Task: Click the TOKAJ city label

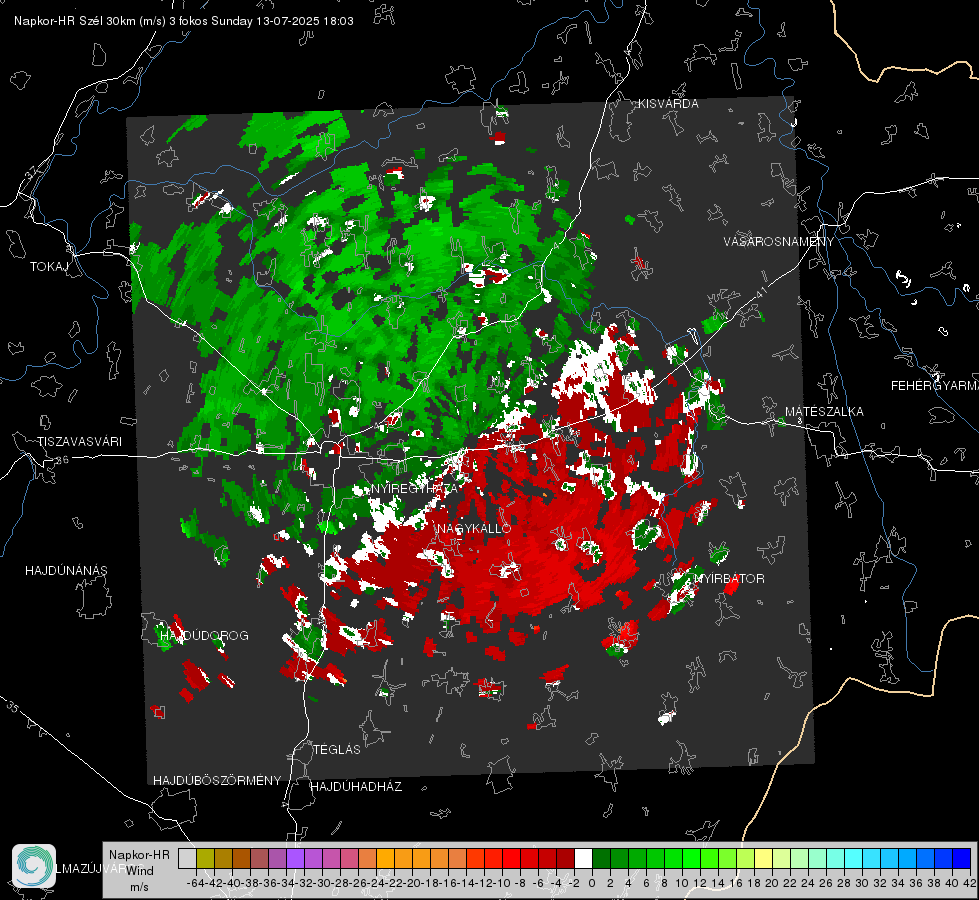Action: click(x=49, y=267)
